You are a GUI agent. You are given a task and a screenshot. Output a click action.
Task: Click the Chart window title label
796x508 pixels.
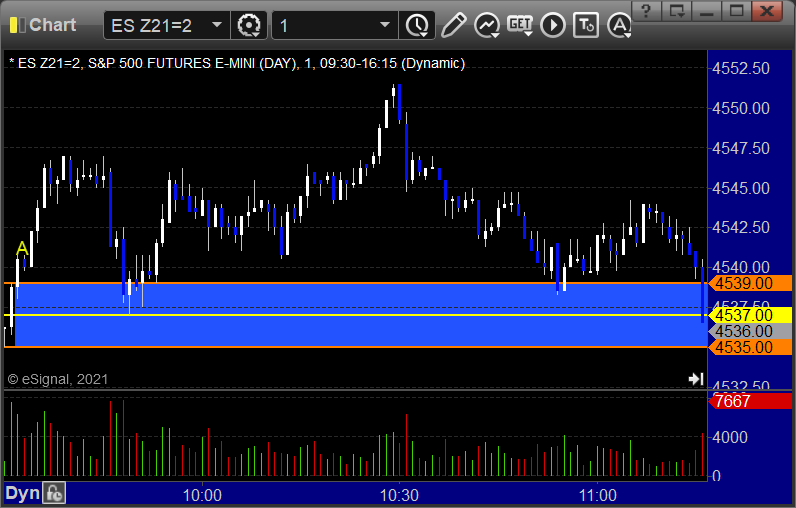click(x=52, y=24)
